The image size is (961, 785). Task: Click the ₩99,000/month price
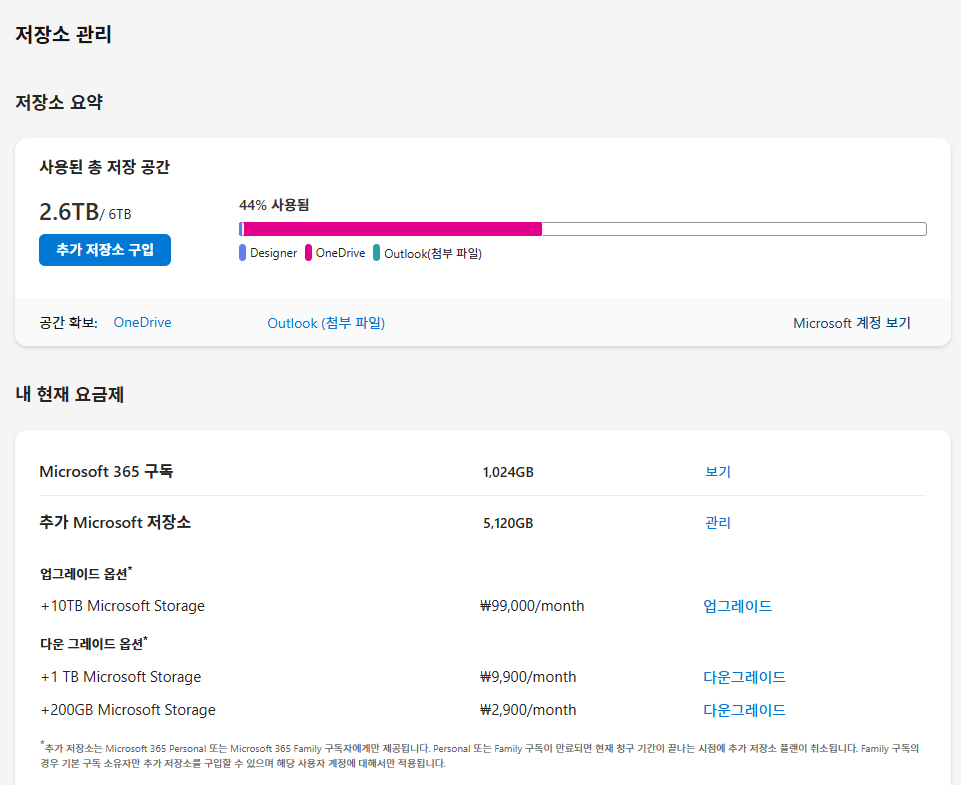coord(532,606)
